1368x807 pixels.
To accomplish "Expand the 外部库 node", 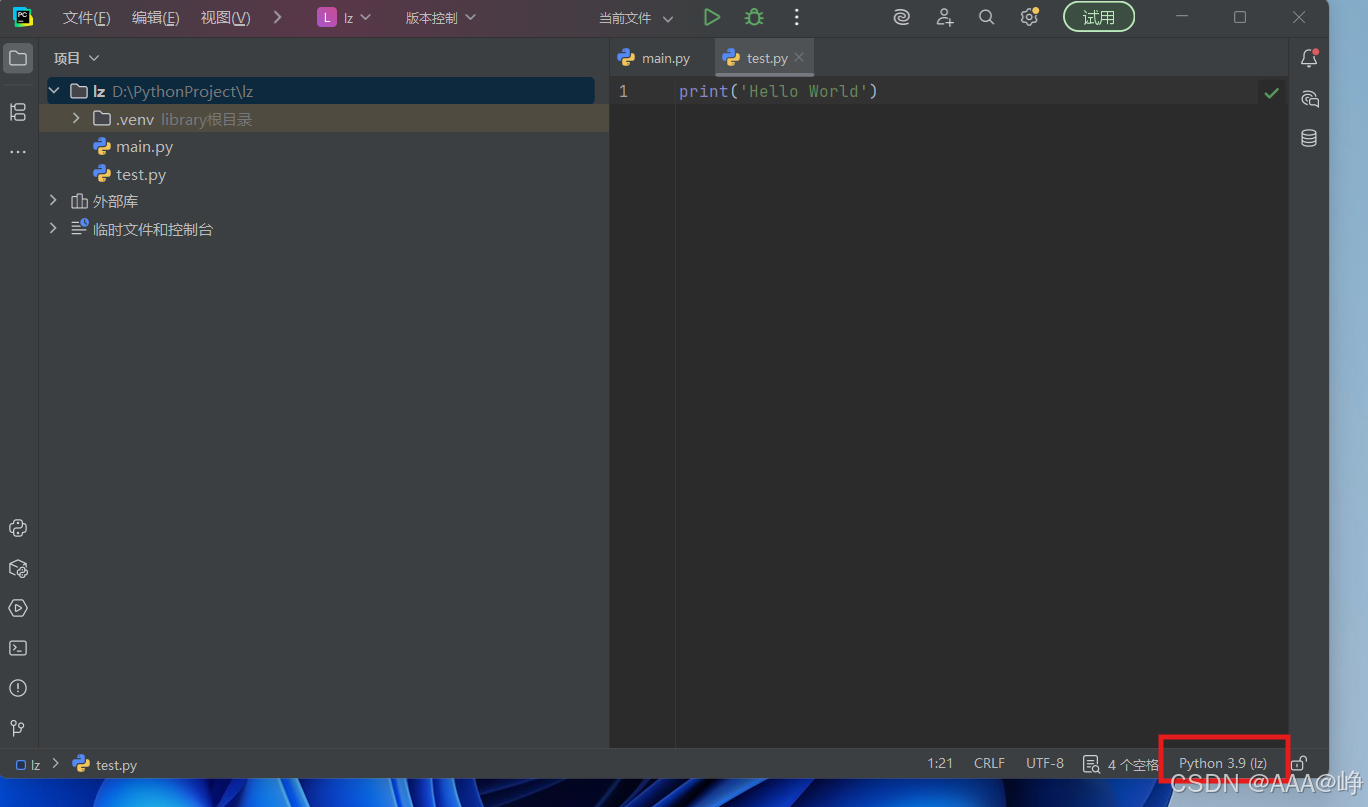I will point(53,201).
